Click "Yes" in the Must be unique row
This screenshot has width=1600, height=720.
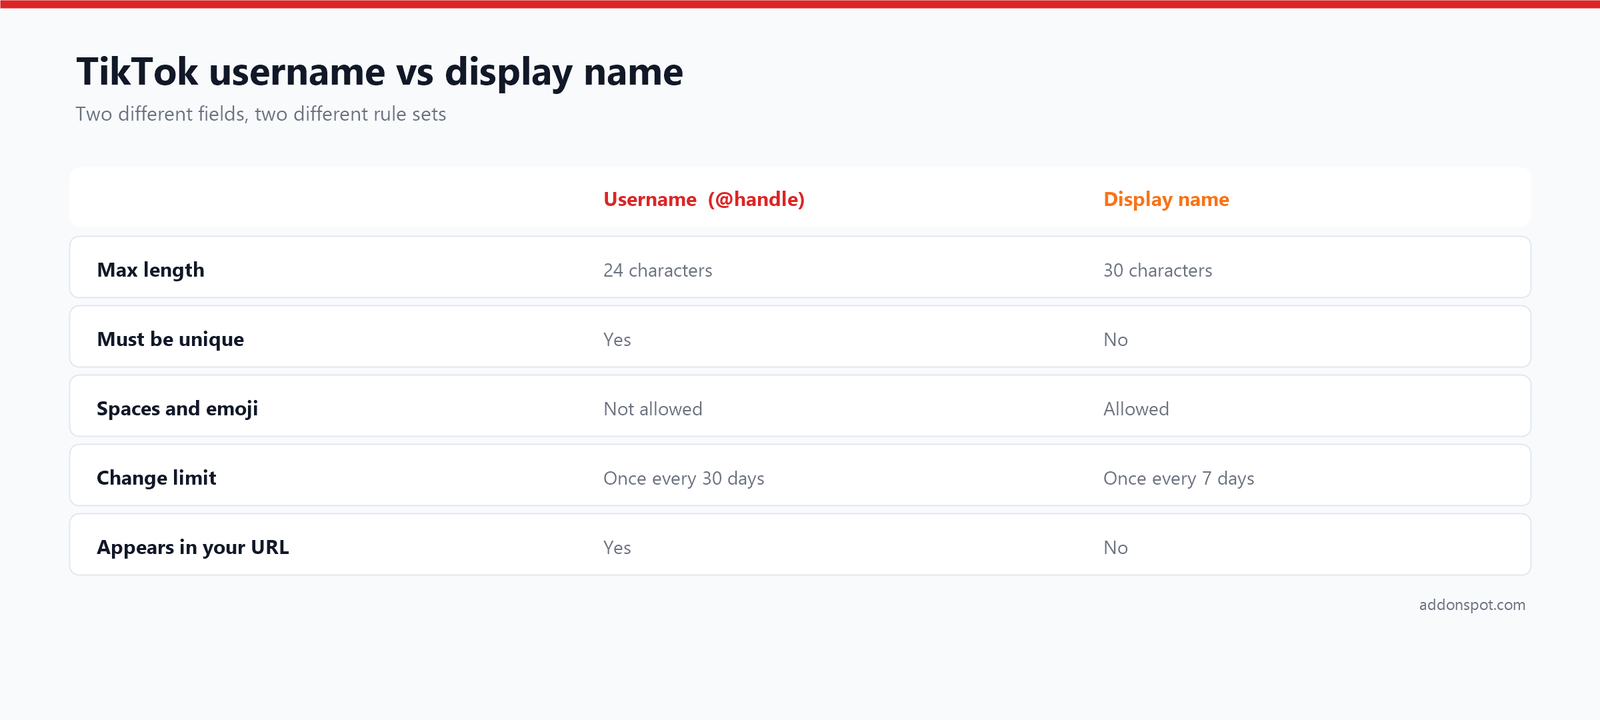(617, 340)
